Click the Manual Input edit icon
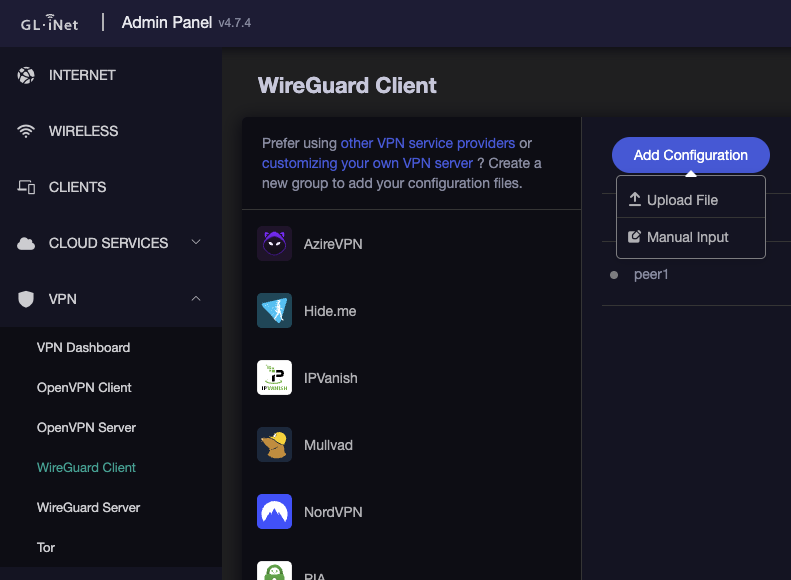The image size is (791, 580). click(634, 237)
